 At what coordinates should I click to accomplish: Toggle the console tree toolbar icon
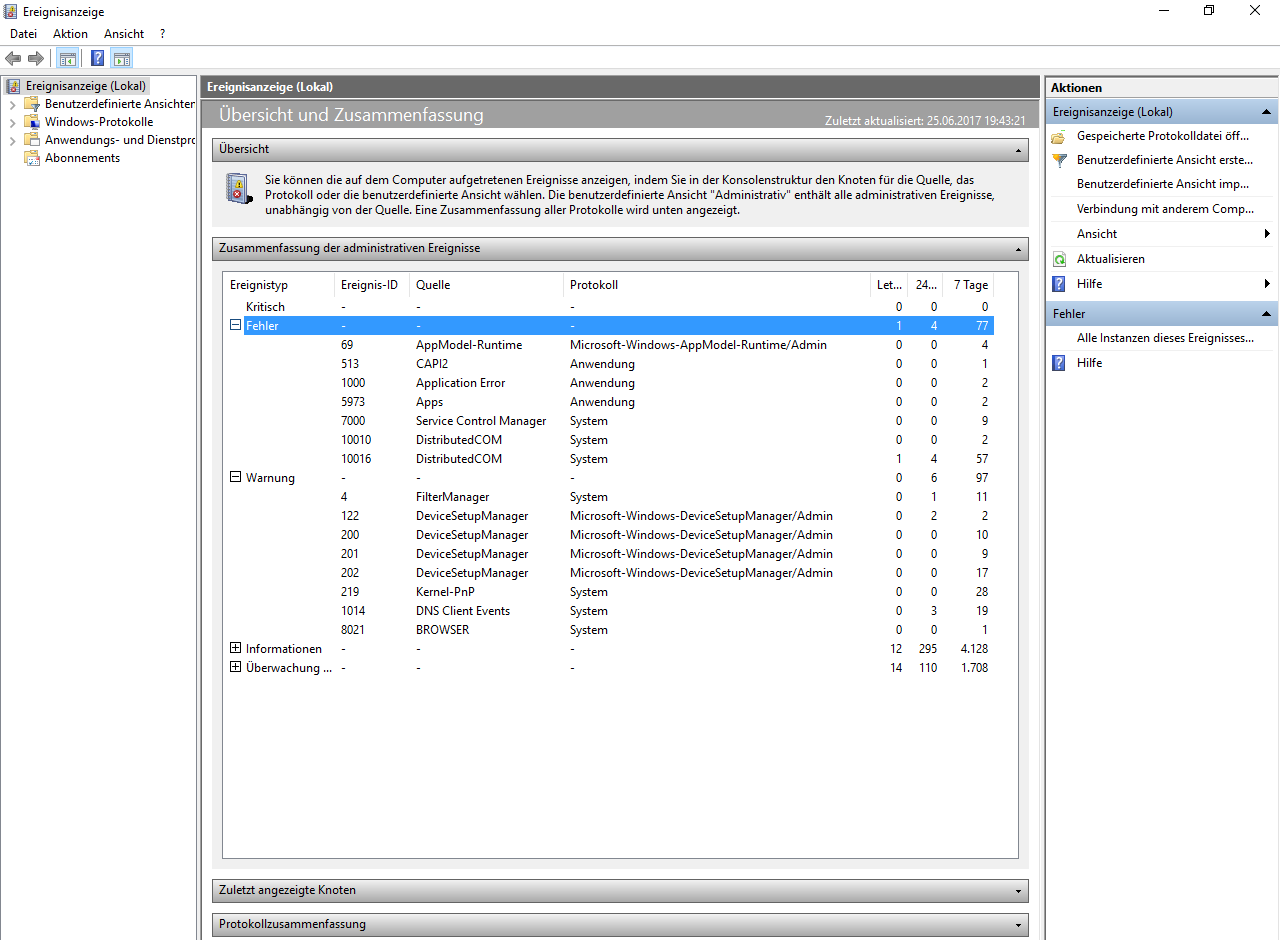pos(67,58)
